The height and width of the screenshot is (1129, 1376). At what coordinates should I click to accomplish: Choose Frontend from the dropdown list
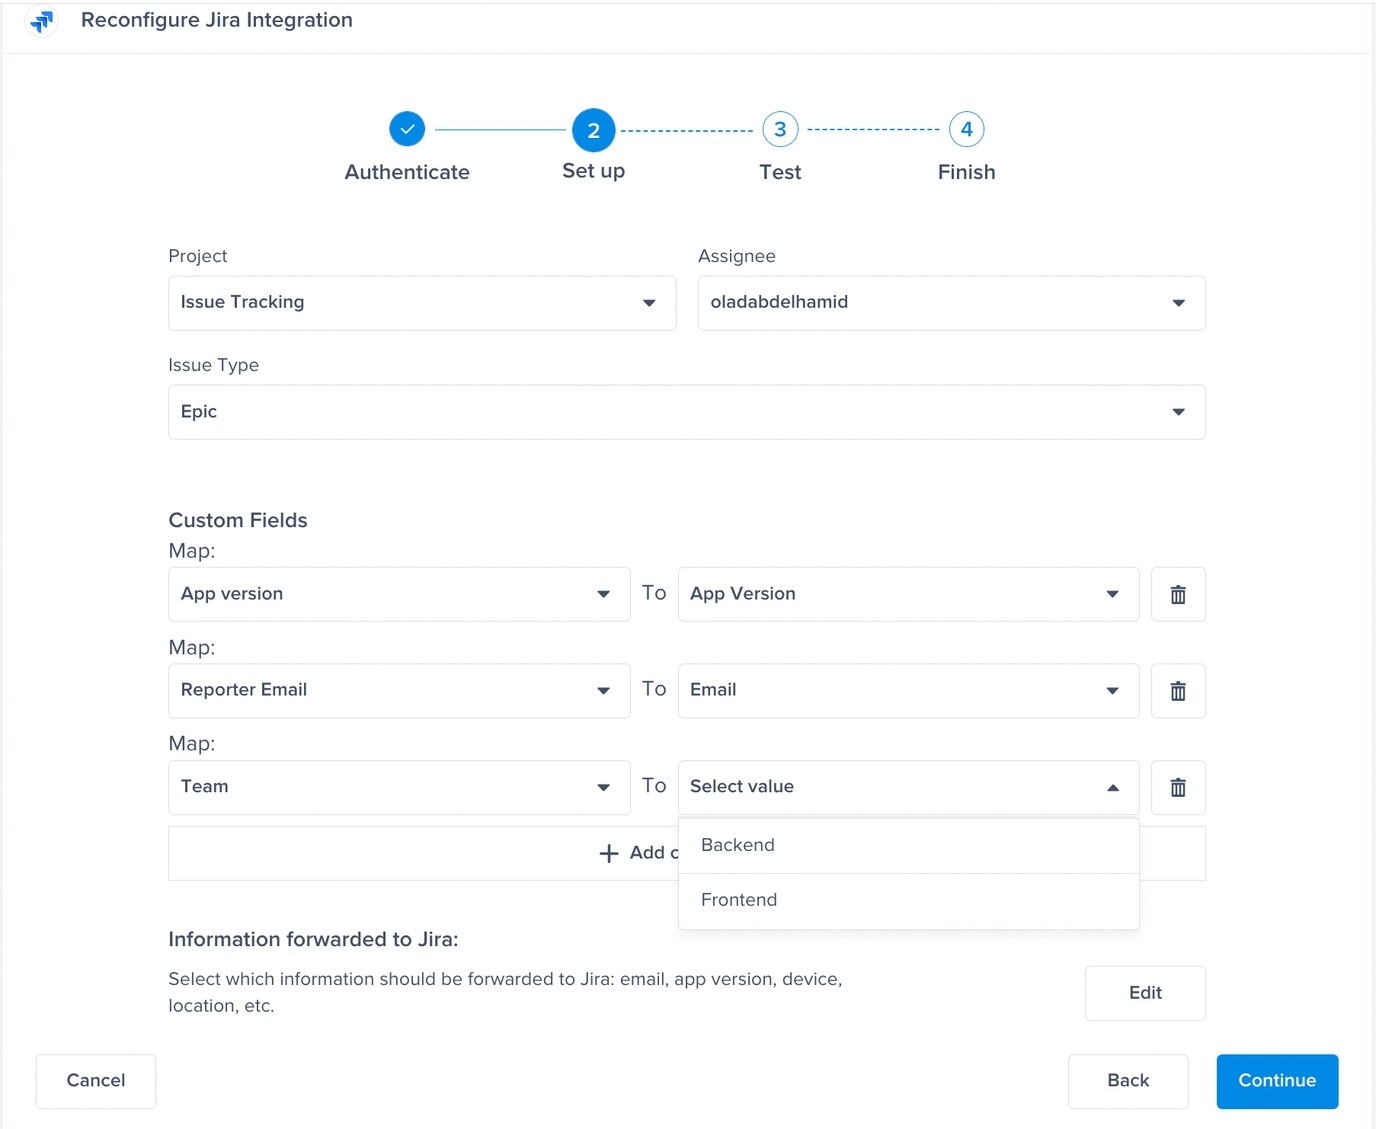pos(739,901)
